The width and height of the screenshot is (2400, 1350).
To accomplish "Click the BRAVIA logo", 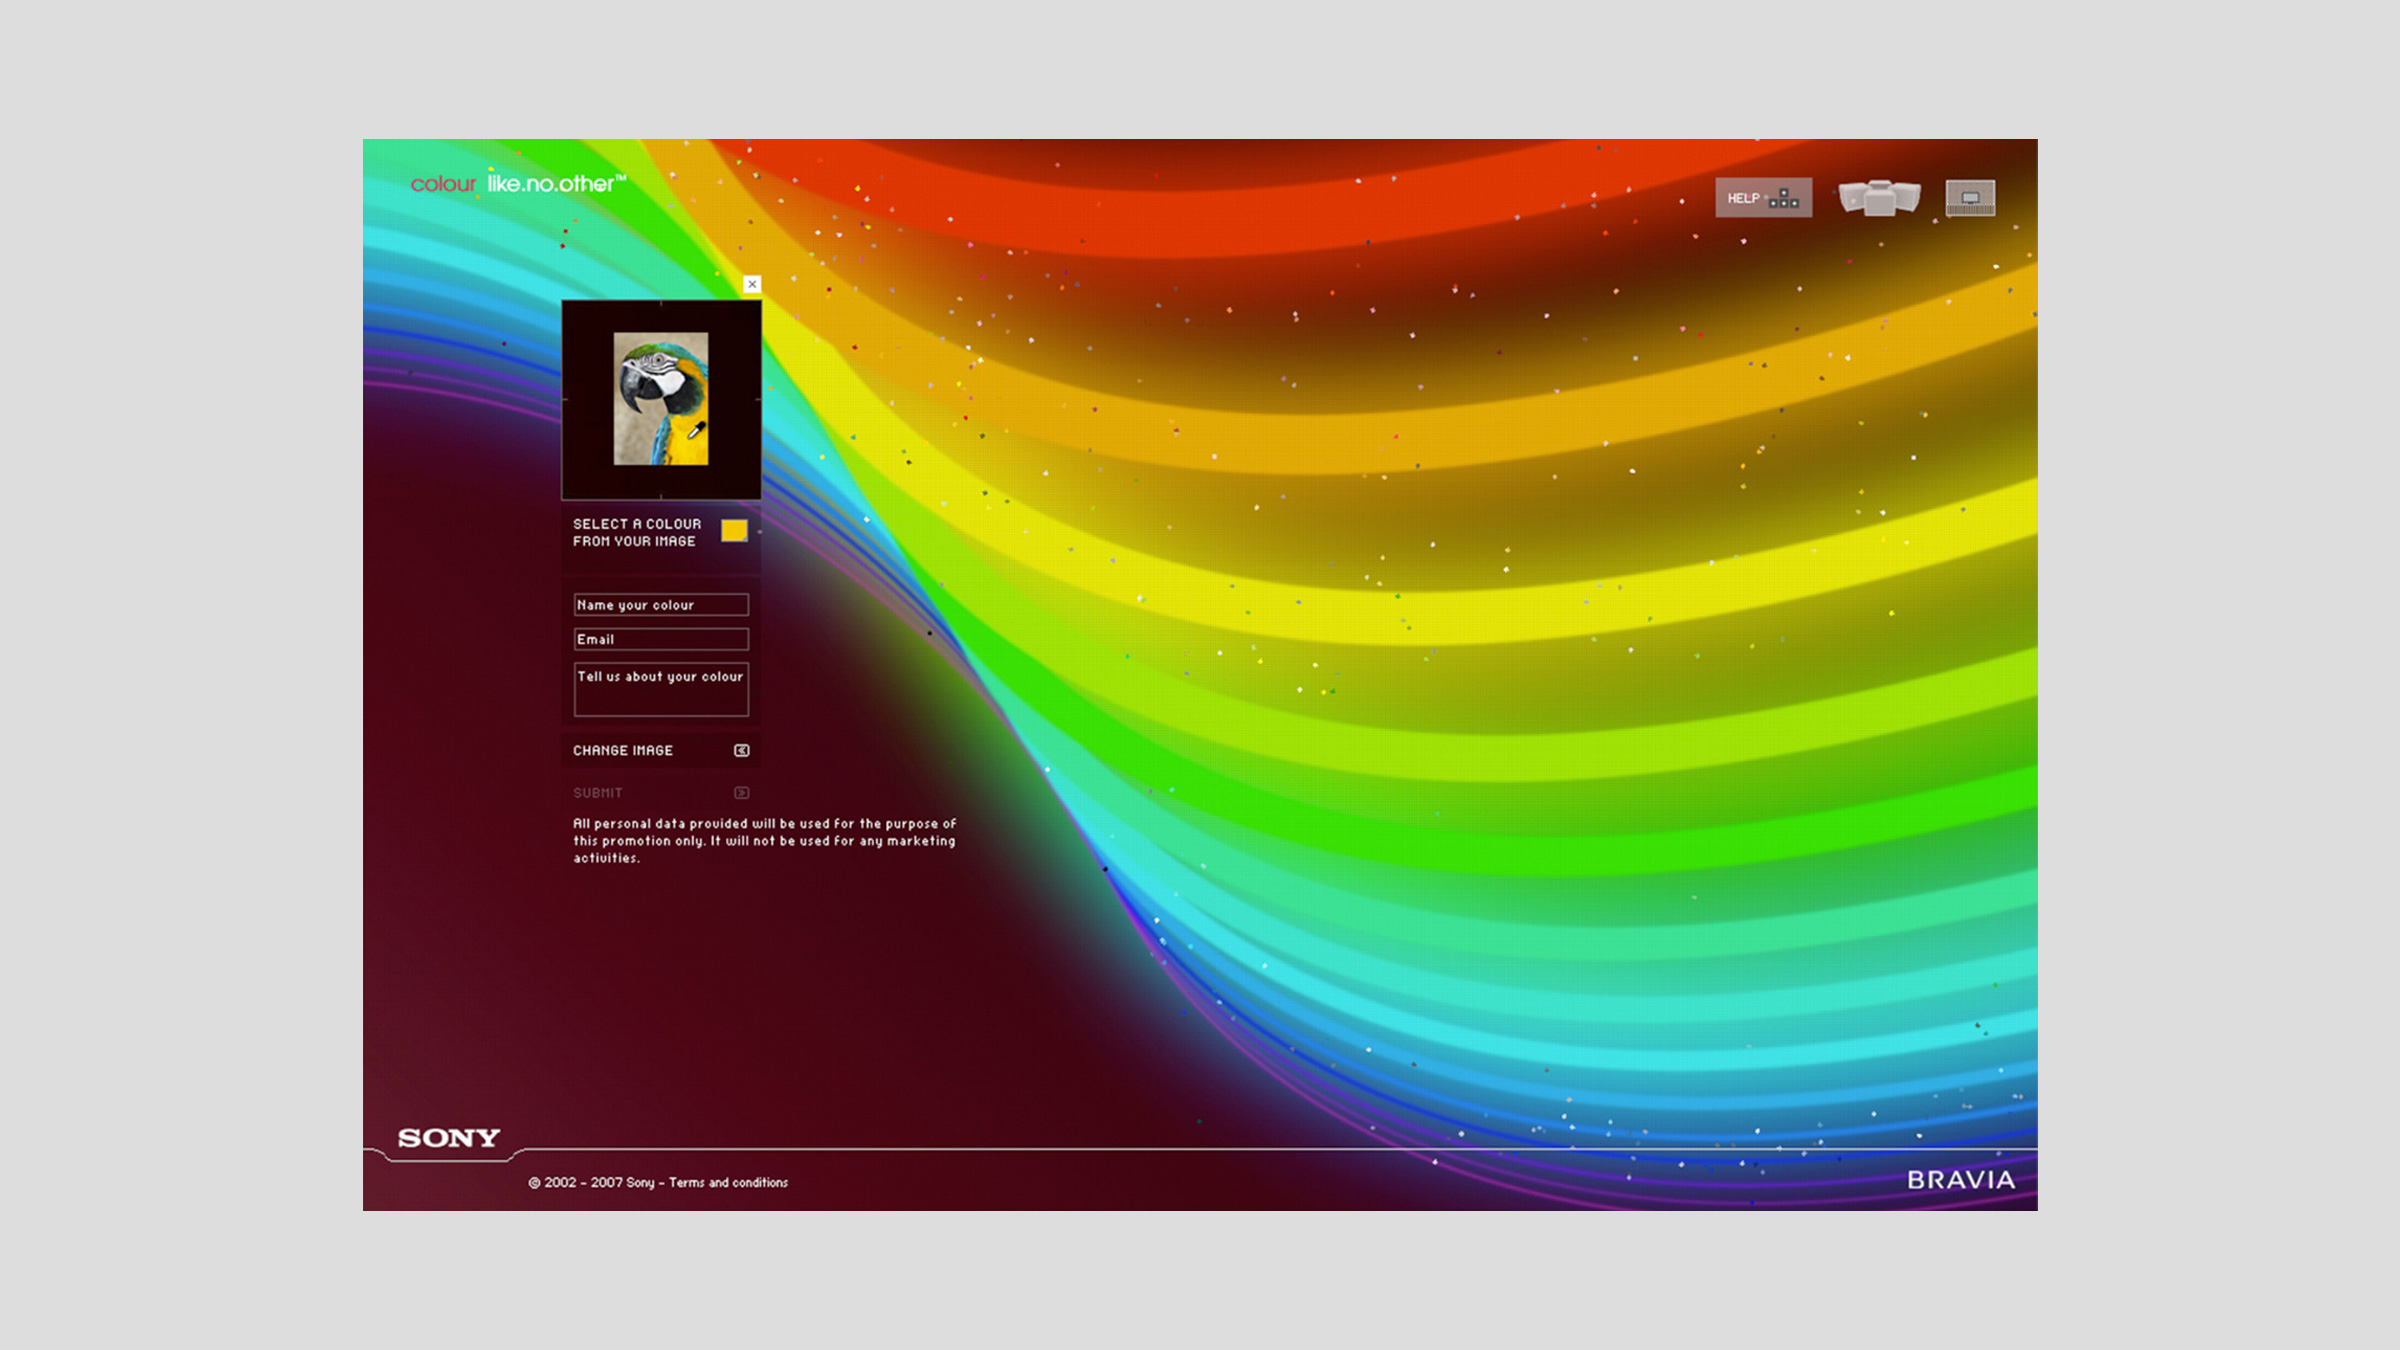I will (1961, 1180).
